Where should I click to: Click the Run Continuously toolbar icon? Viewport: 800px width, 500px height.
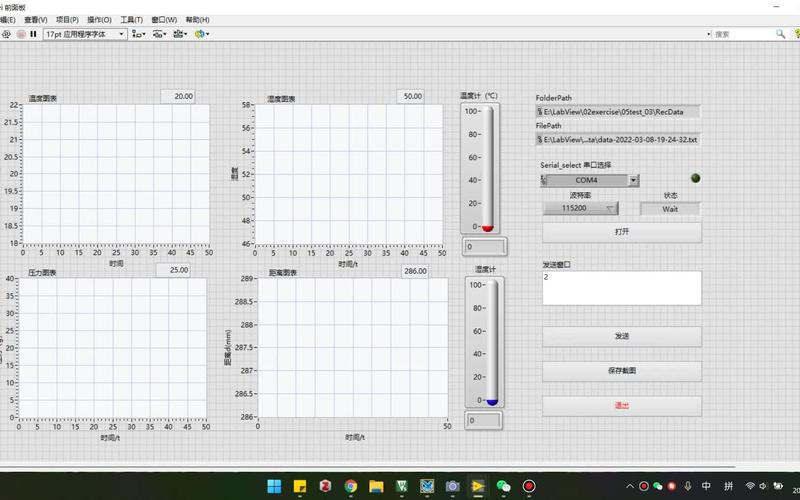pyautogui.click(x=6, y=34)
